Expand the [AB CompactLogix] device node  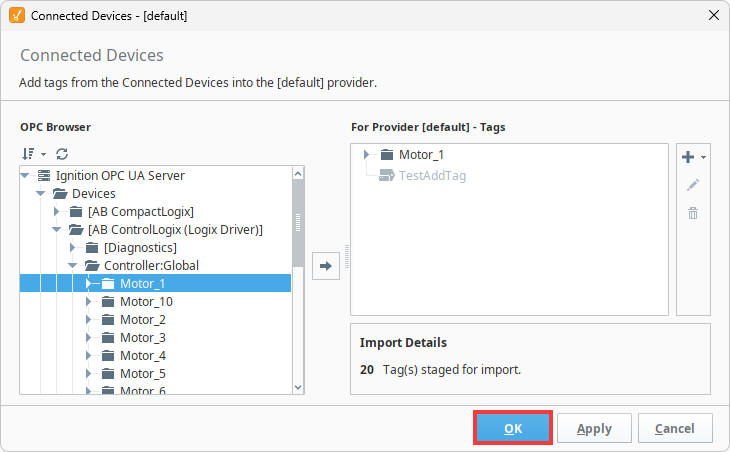[x=56, y=211]
